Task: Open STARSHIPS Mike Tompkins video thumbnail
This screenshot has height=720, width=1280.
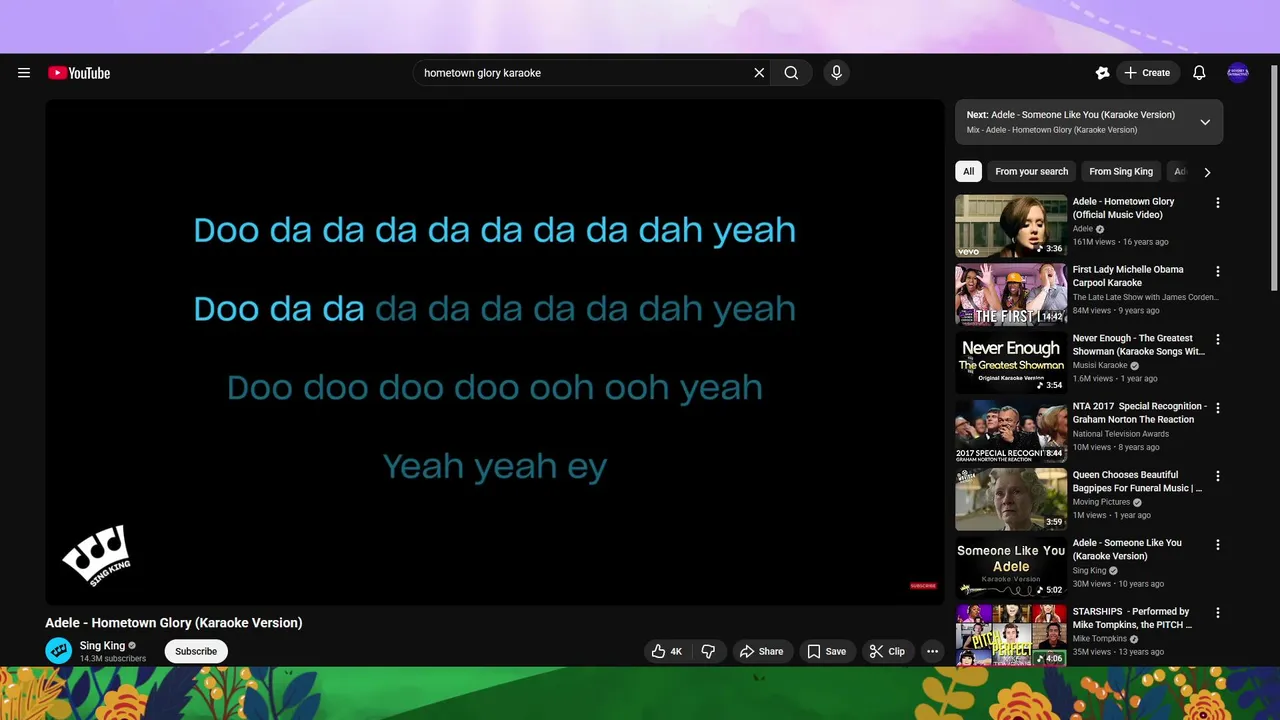Action: [x=1010, y=635]
